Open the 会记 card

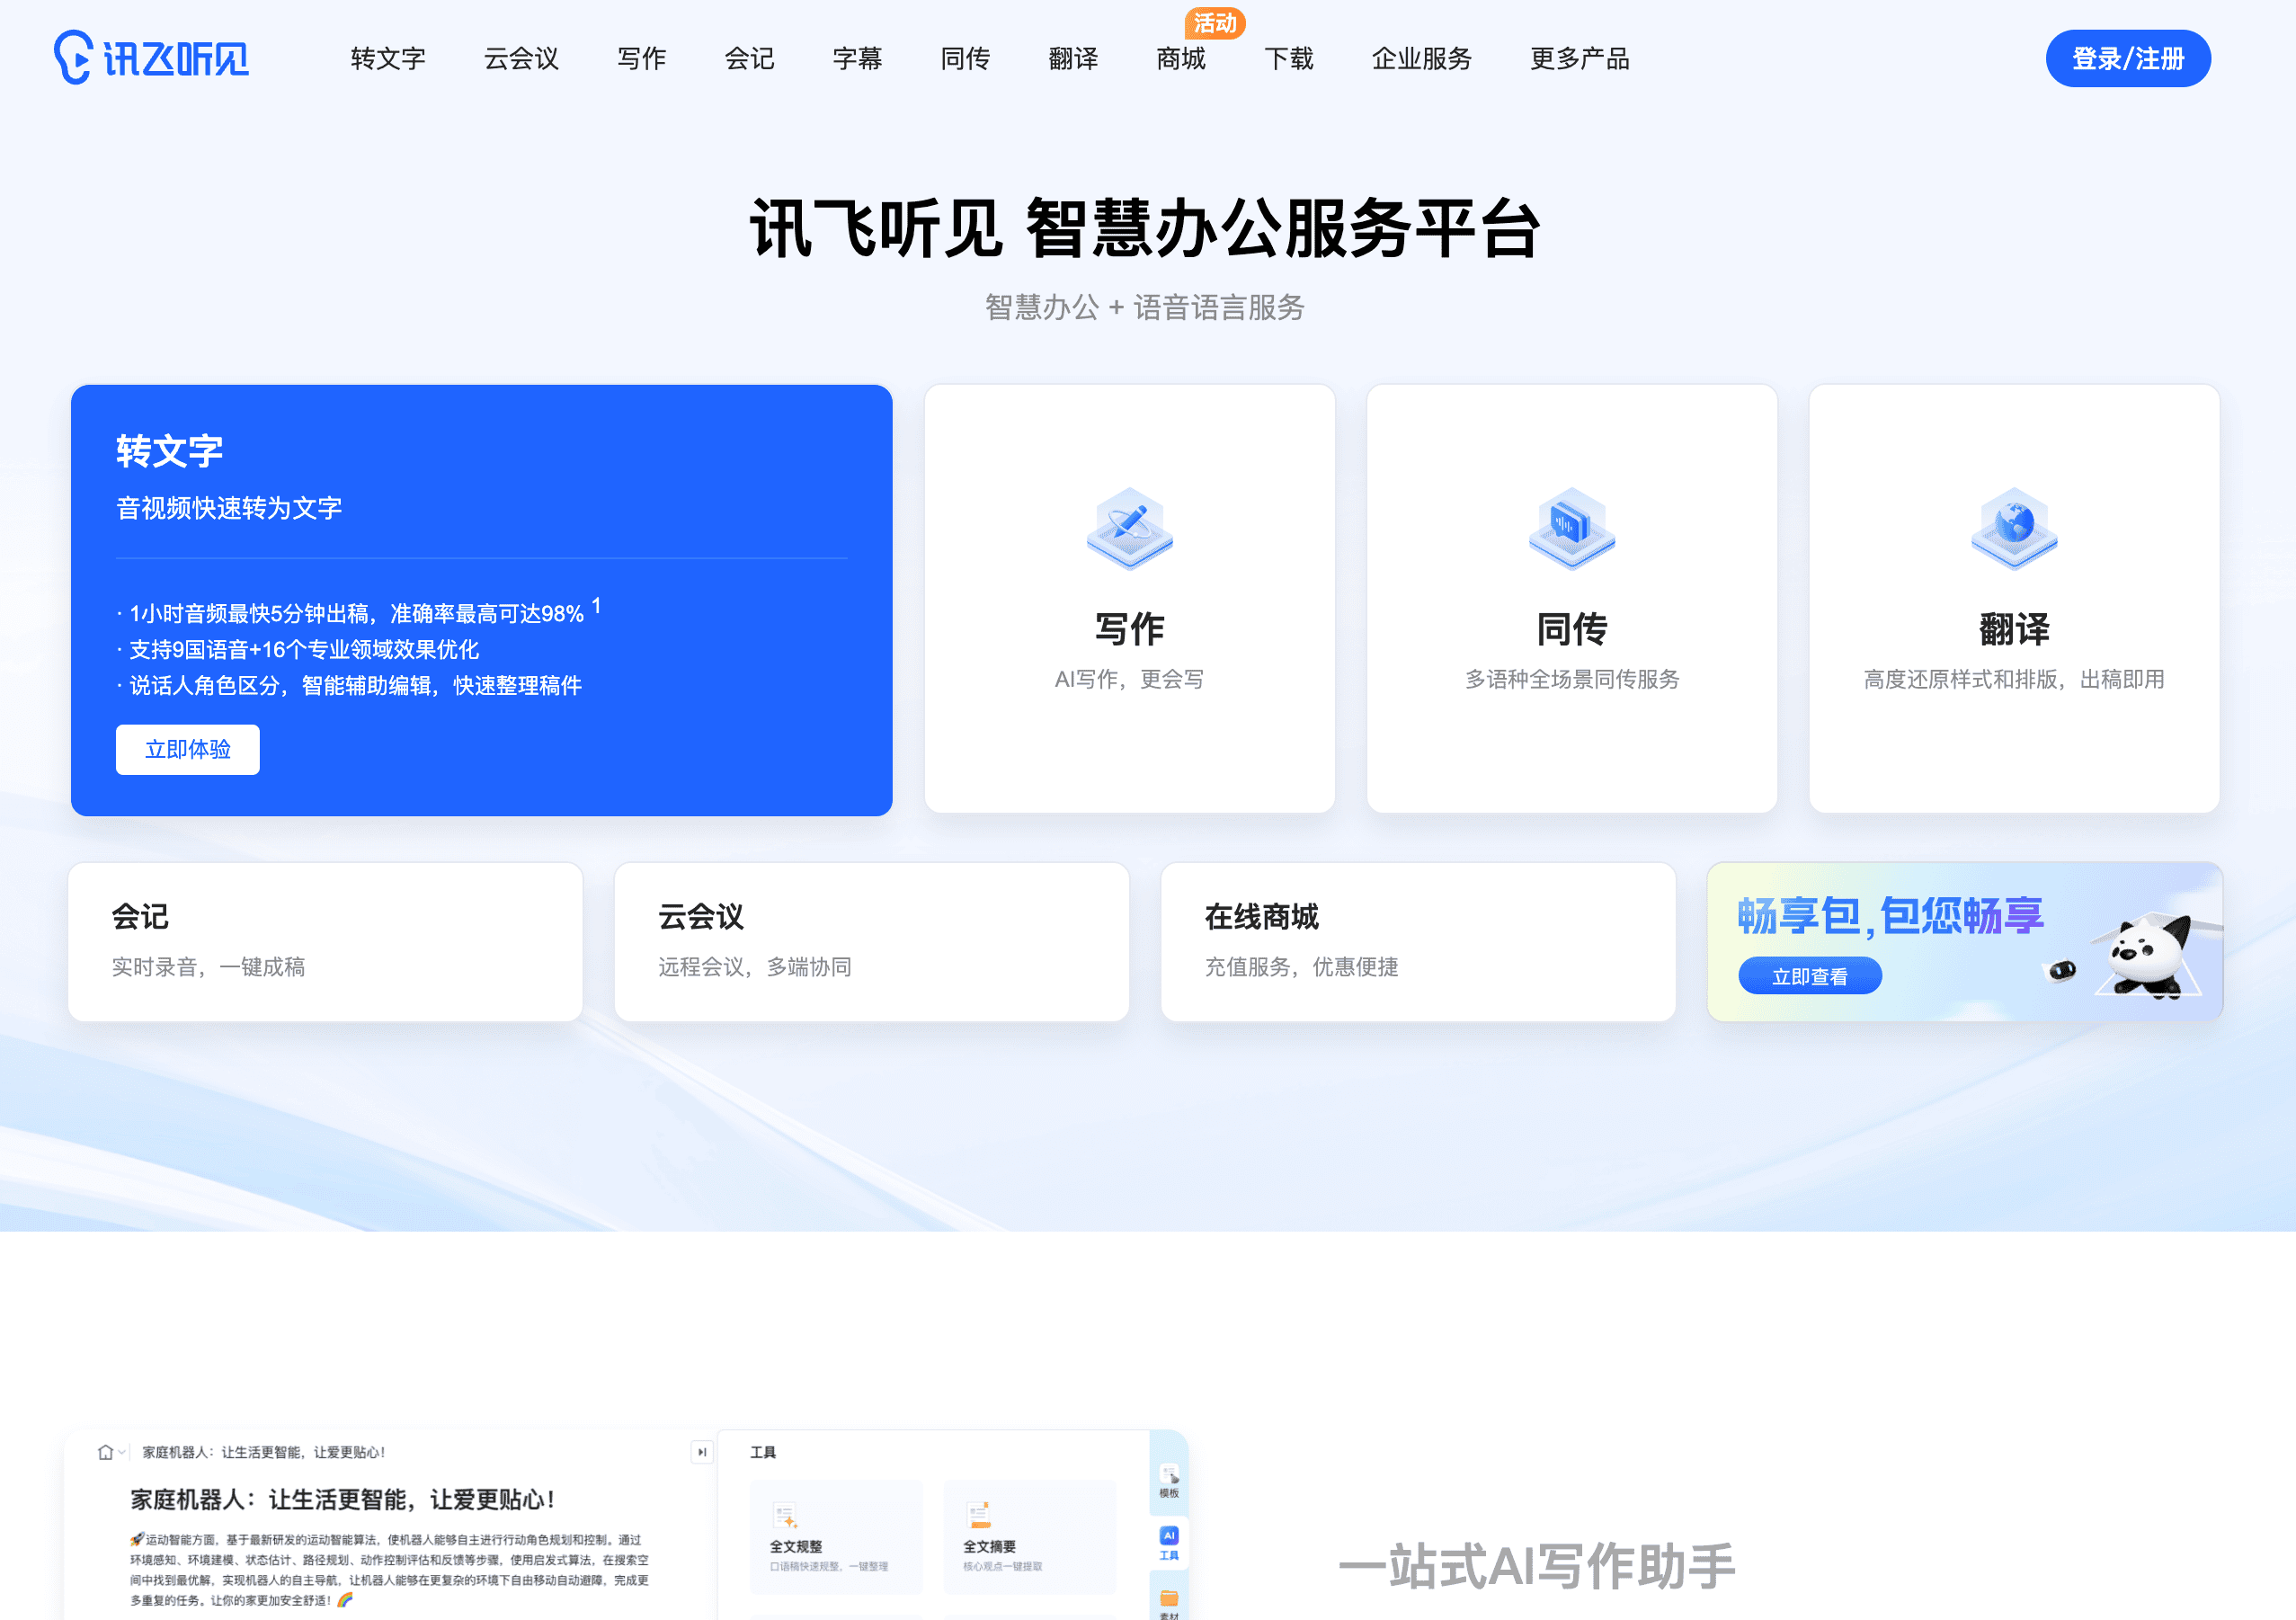point(325,941)
